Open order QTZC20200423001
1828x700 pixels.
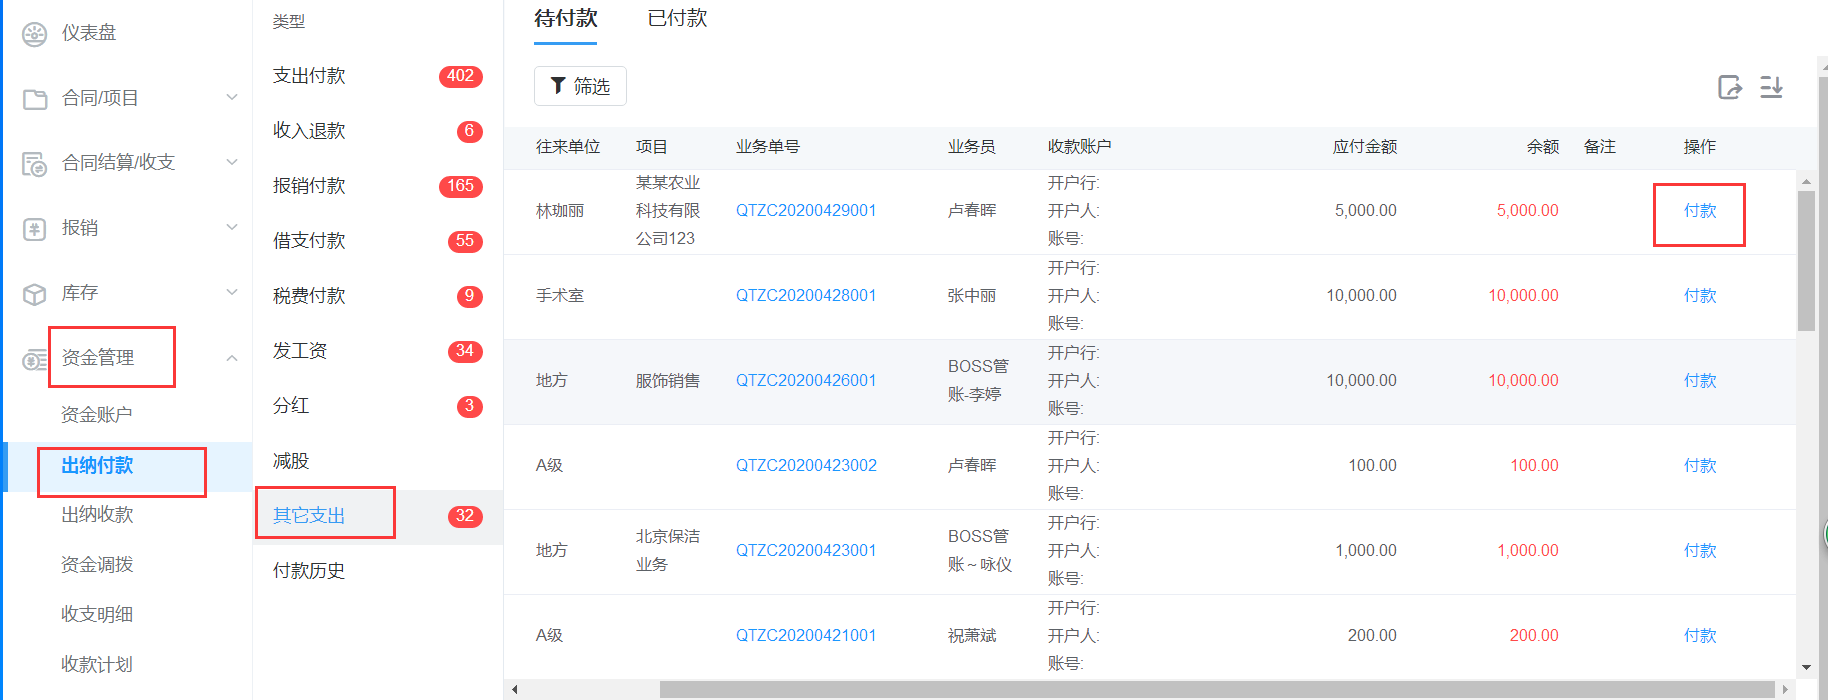pos(806,551)
